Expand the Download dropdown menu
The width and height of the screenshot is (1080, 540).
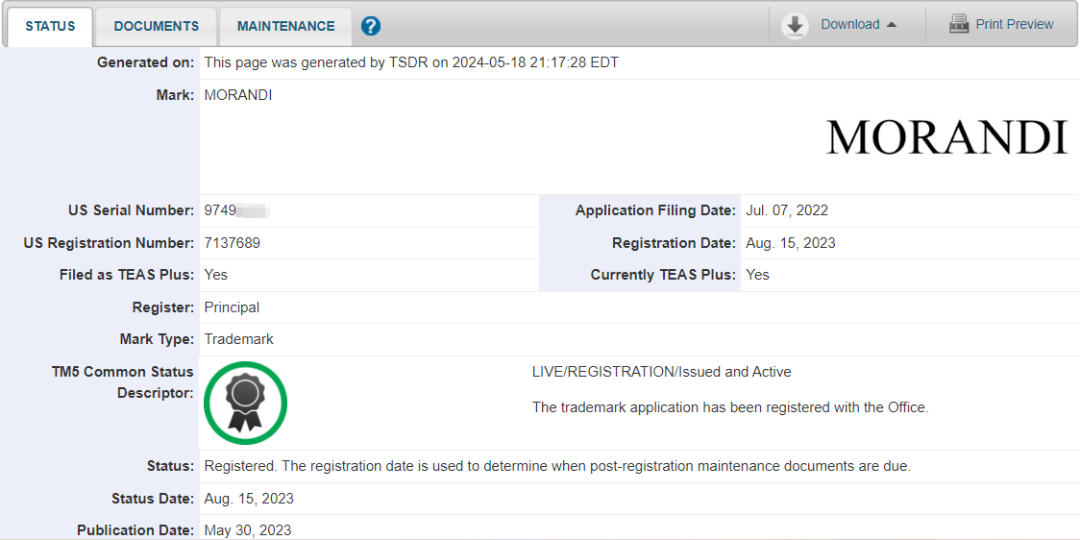[x=858, y=25]
